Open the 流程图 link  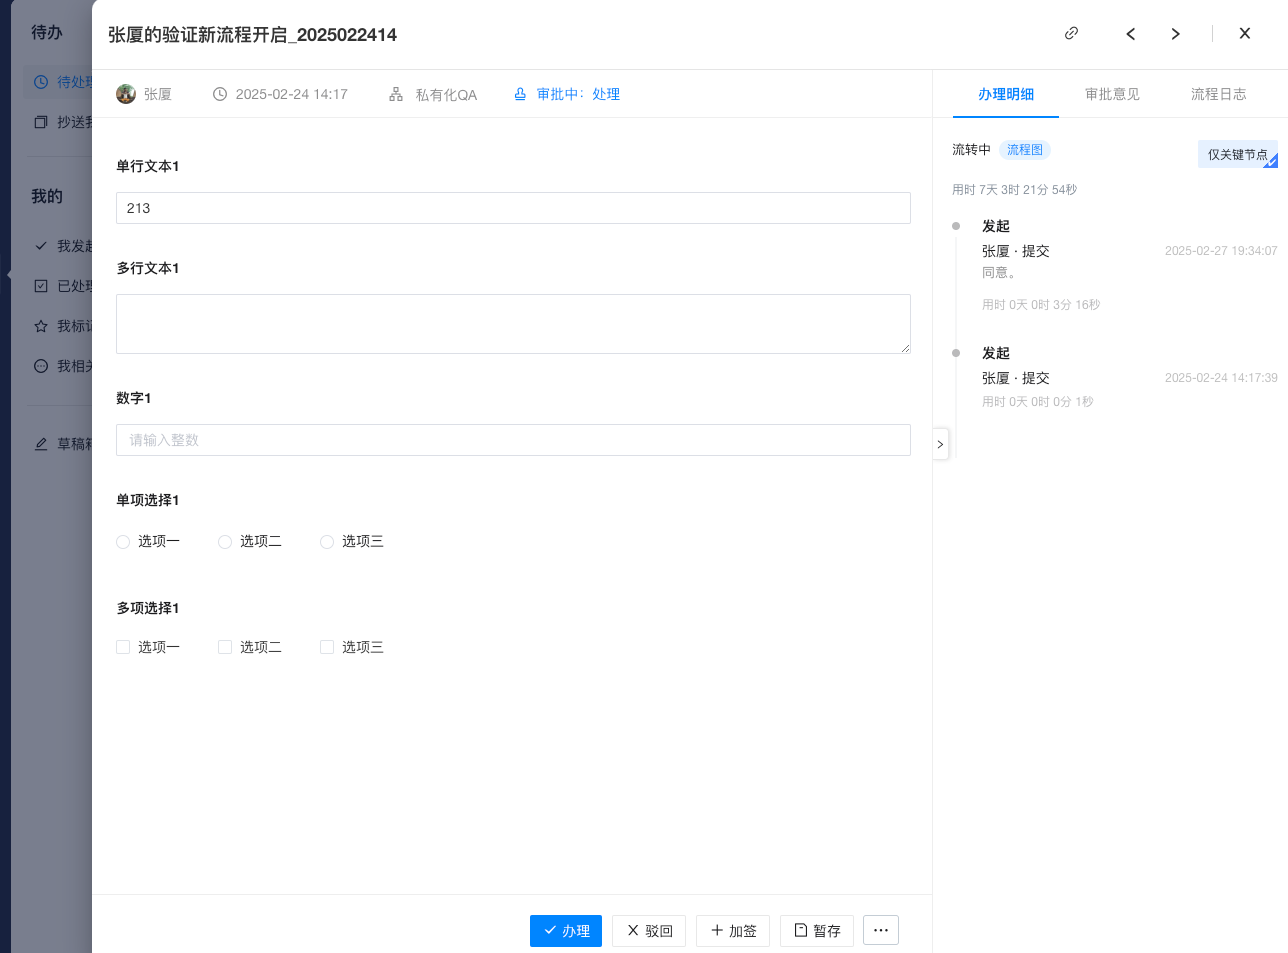[x=1024, y=150]
